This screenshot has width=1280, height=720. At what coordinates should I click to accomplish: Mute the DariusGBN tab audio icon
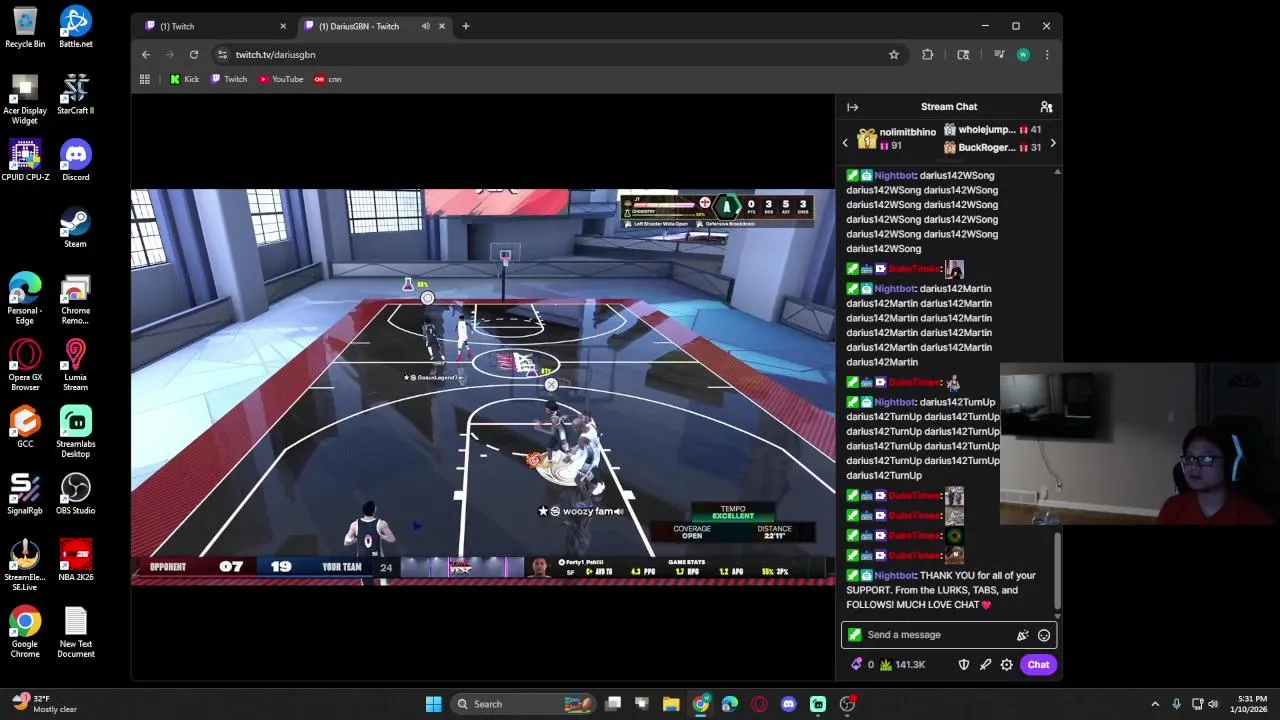coord(426,26)
